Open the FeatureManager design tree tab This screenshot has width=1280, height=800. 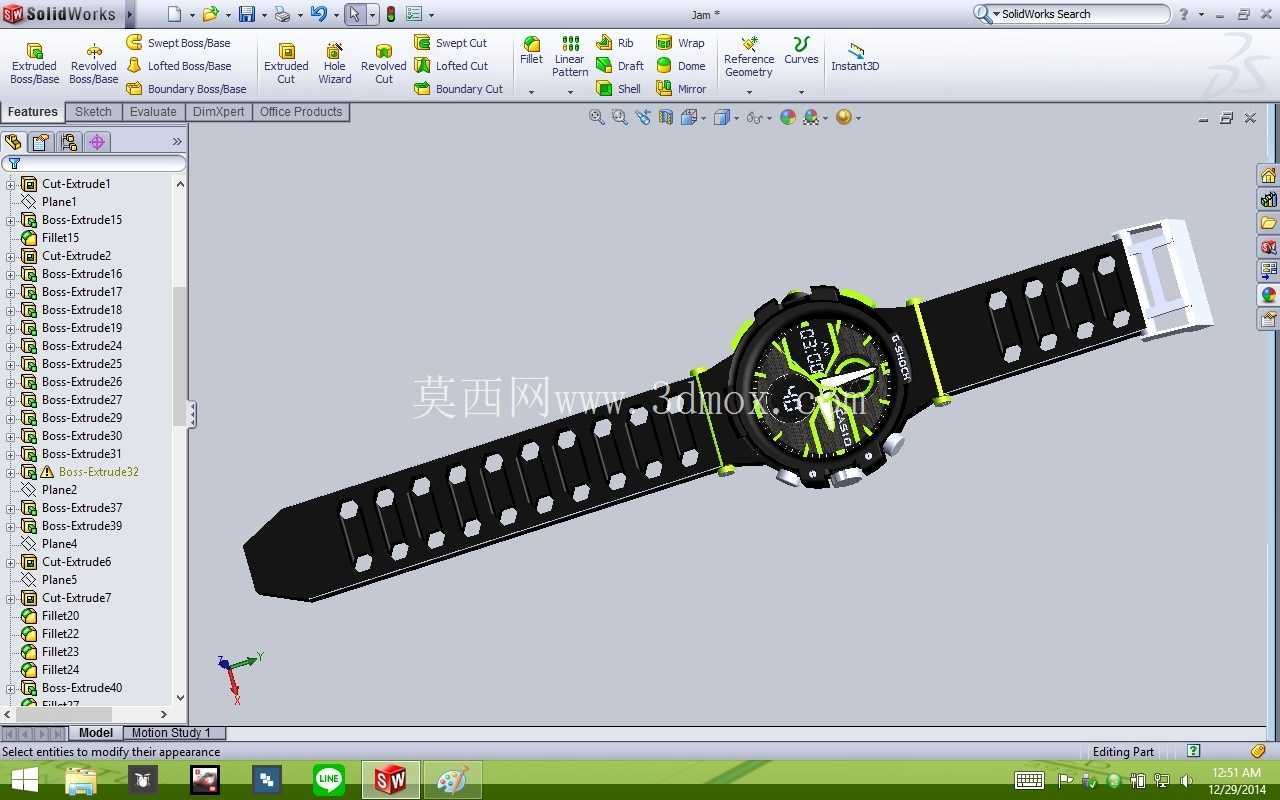(13, 142)
